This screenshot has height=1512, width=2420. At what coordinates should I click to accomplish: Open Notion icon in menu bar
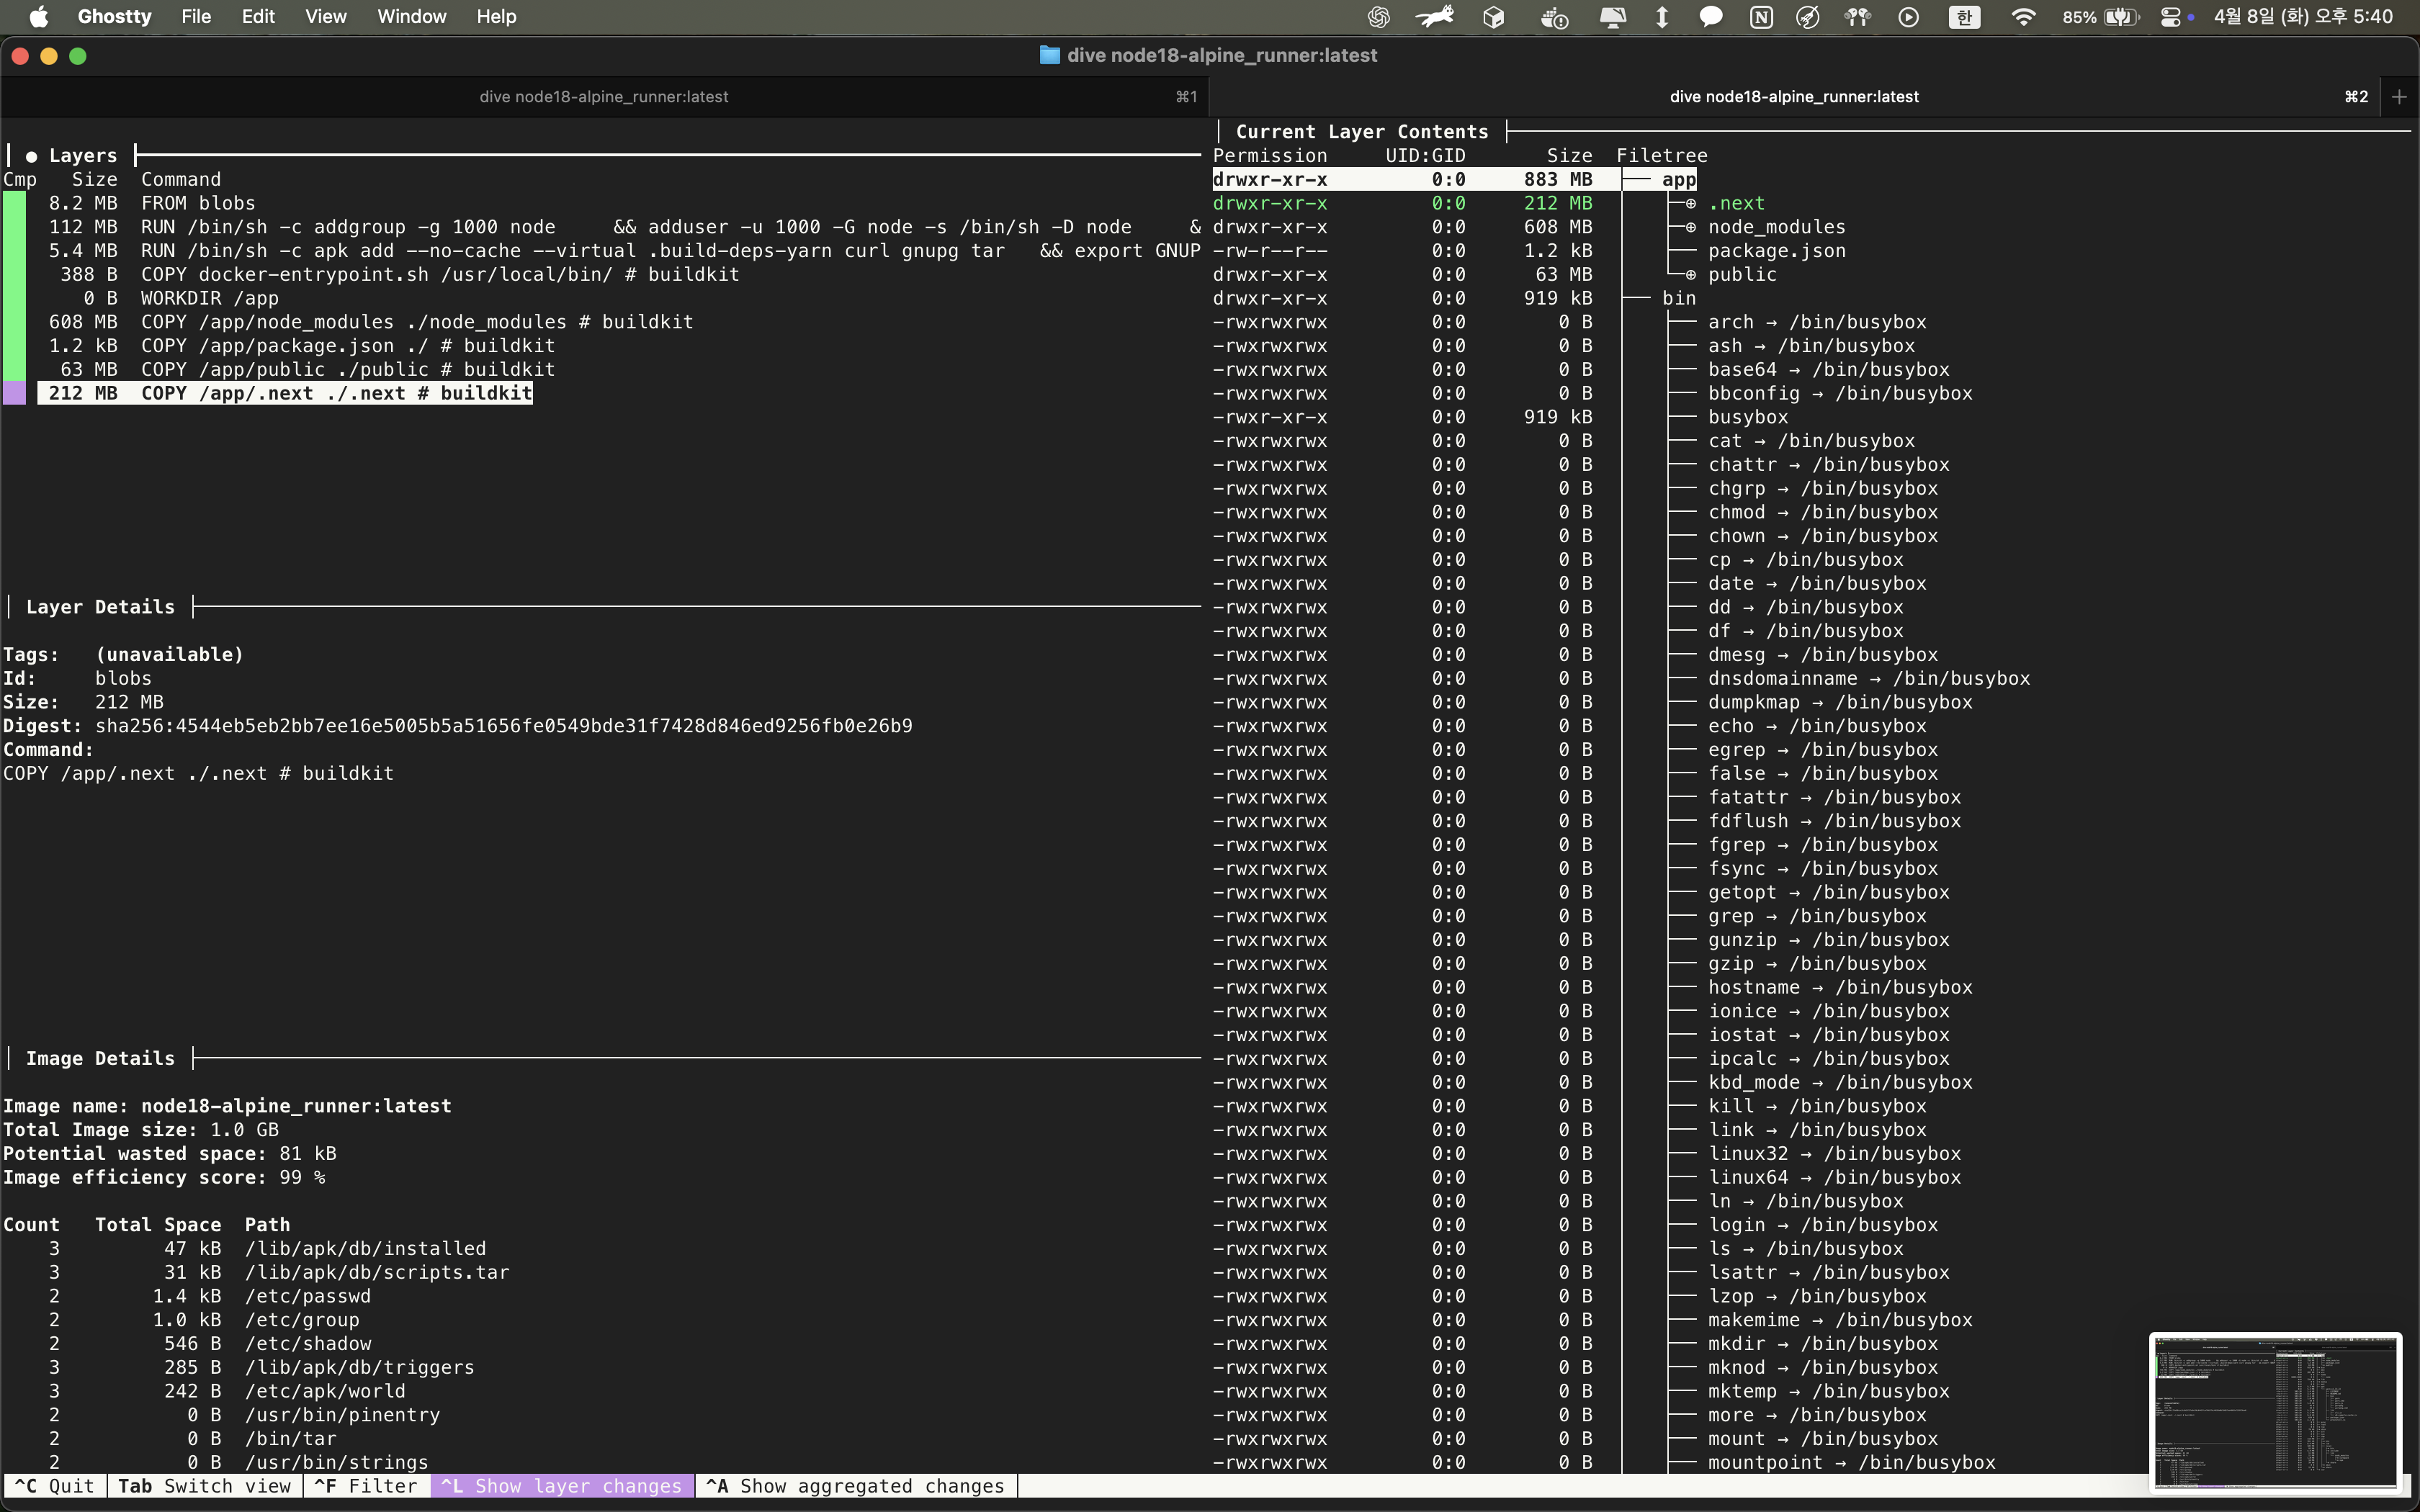pyautogui.click(x=1761, y=17)
